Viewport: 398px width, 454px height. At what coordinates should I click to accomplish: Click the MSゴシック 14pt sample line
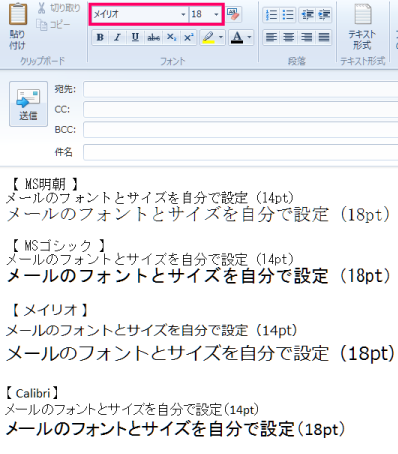[x=150, y=259]
